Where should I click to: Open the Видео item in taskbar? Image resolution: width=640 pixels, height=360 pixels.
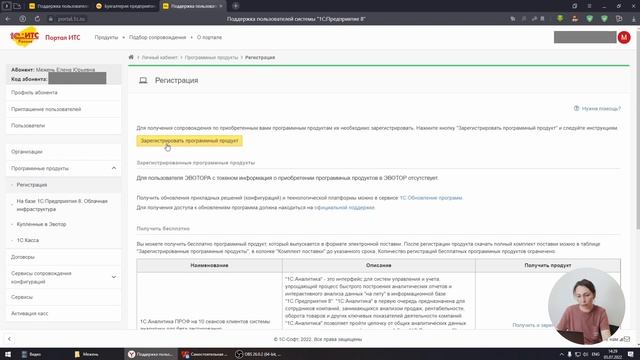(x=31, y=354)
